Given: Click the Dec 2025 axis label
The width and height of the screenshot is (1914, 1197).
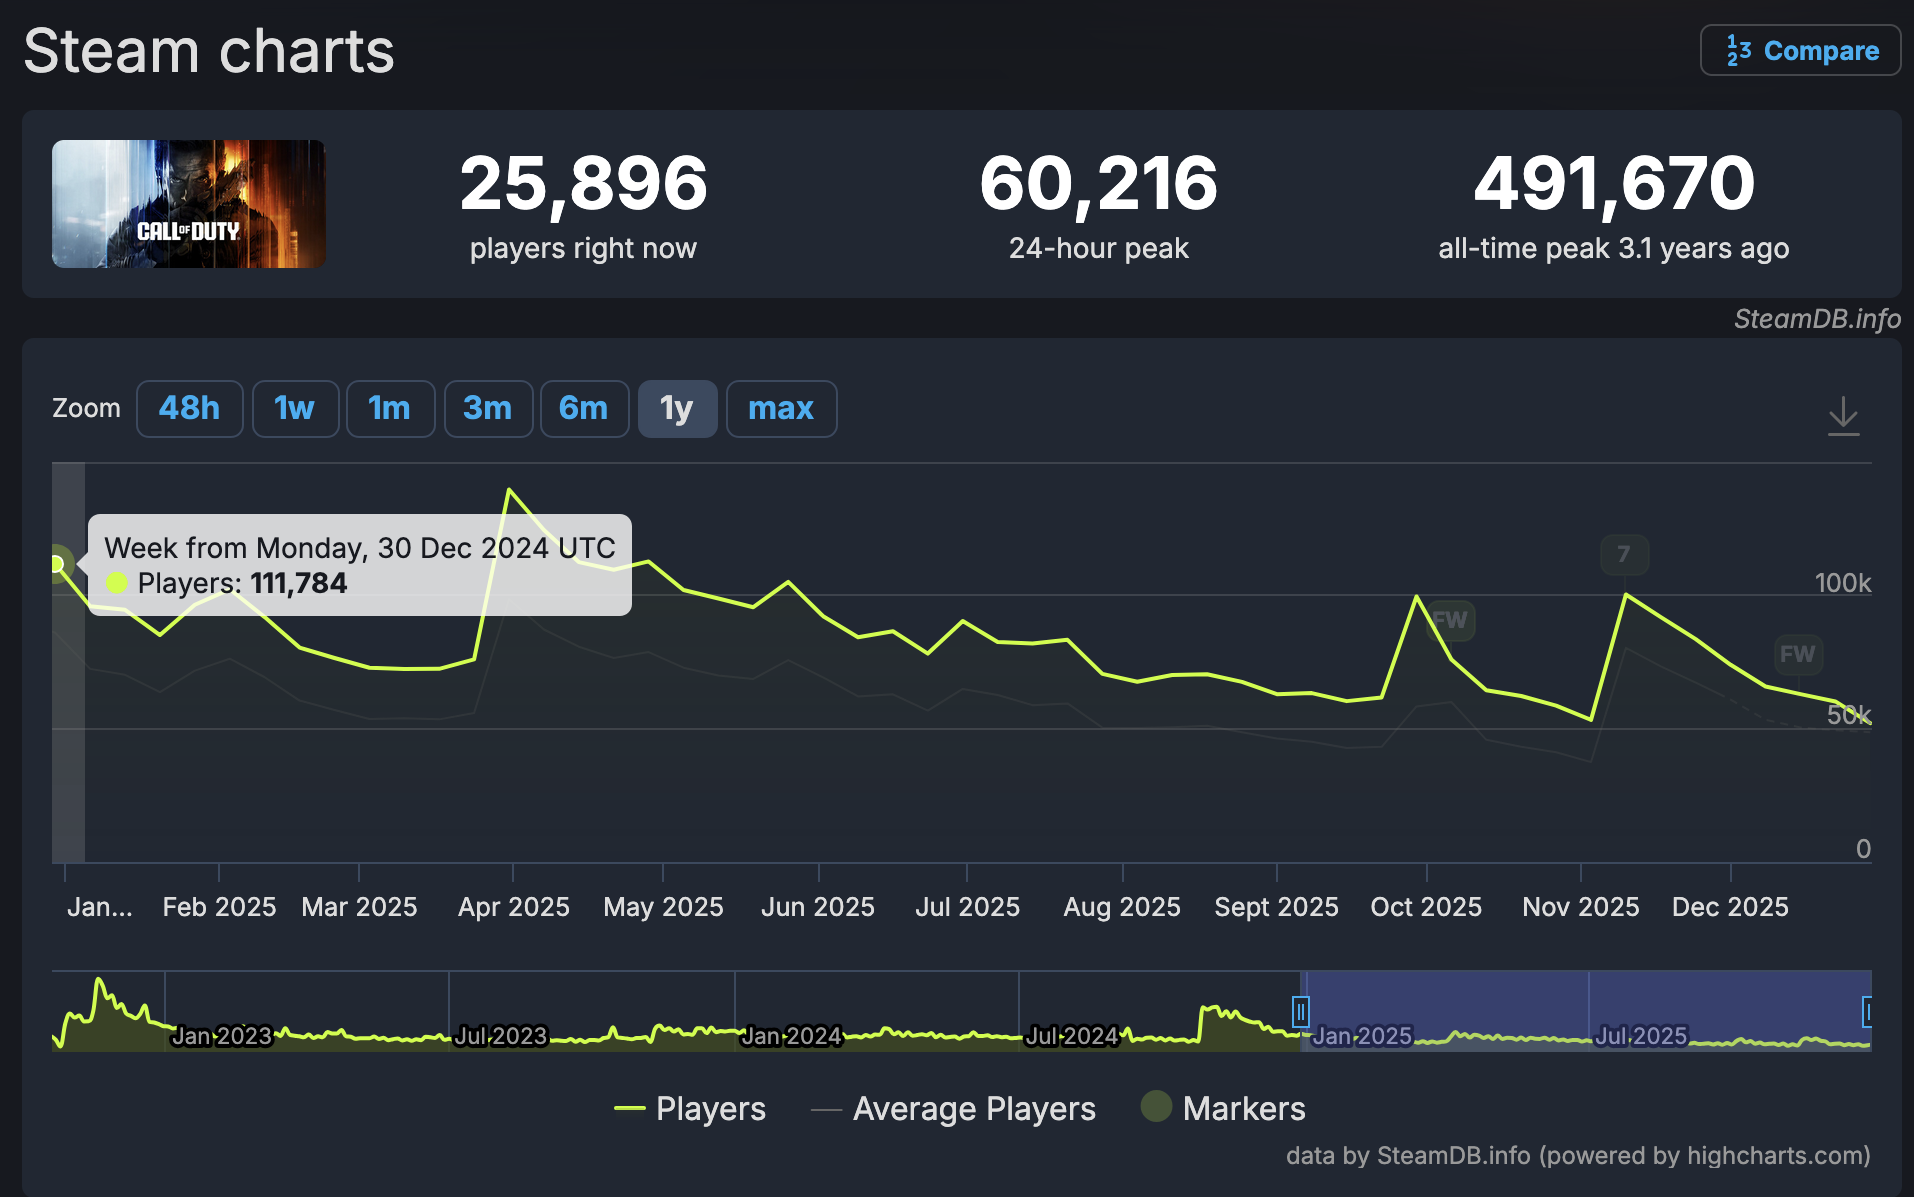Looking at the screenshot, I should coord(1731,907).
